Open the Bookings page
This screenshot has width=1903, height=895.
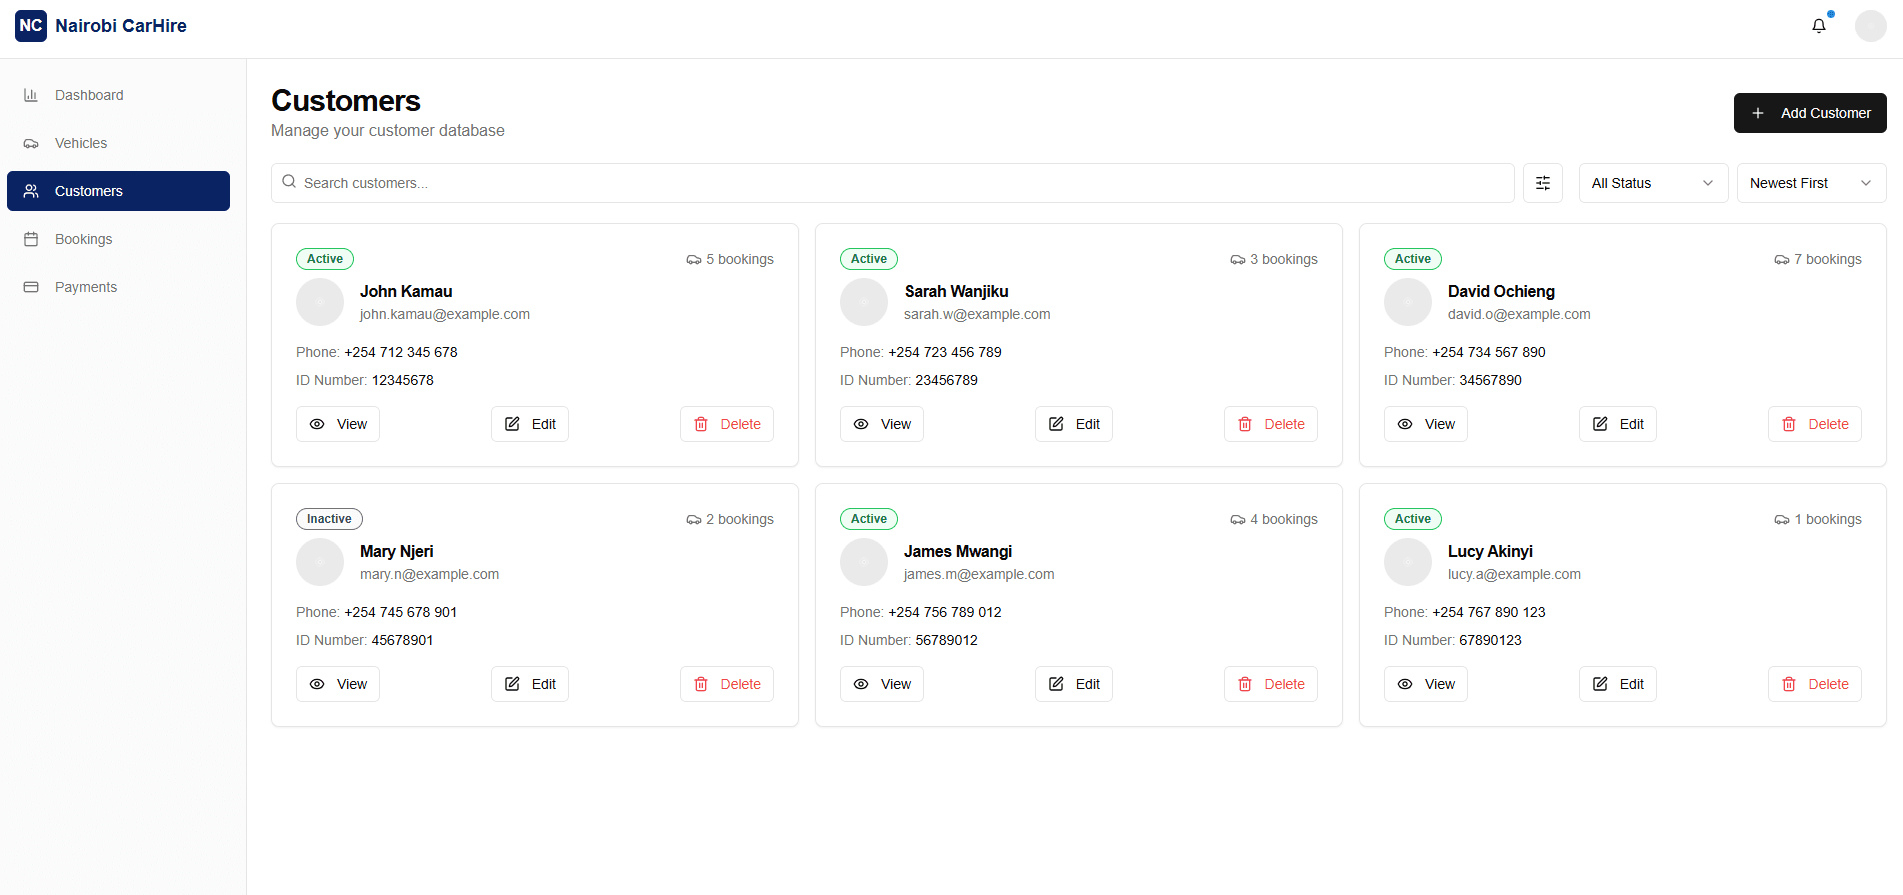[x=118, y=239]
